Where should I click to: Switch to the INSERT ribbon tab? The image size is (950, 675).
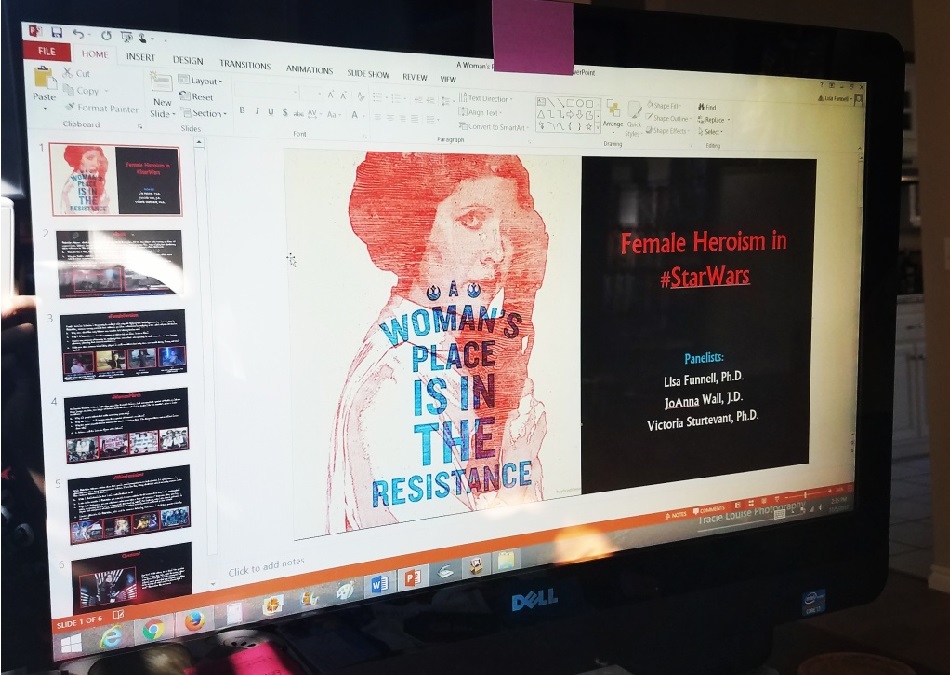tap(139, 57)
